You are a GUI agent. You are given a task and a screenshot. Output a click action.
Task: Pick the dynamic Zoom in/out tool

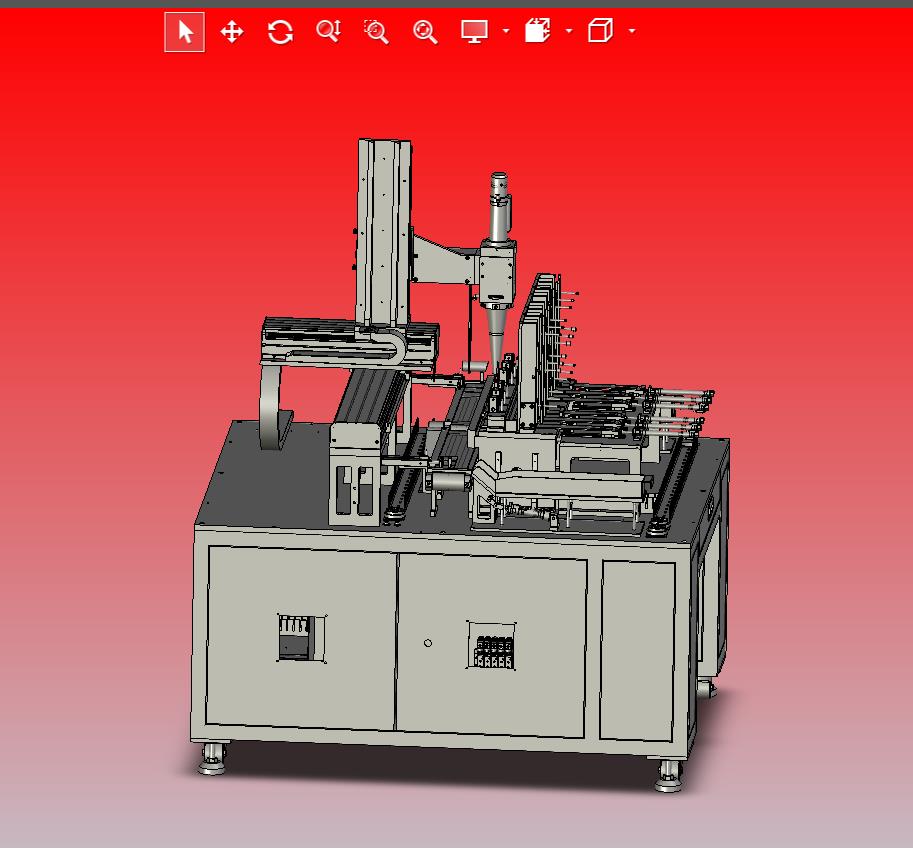(x=329, y=31)
